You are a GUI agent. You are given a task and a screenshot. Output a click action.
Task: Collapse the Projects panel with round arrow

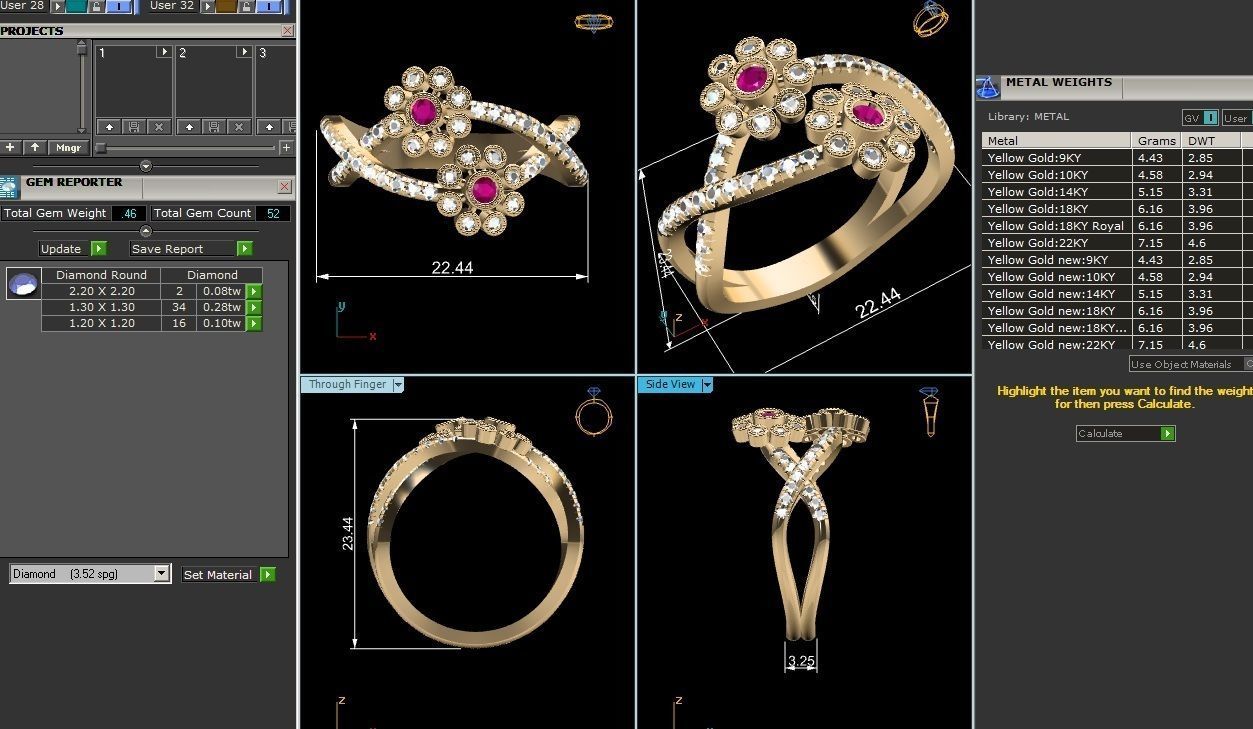click(146, 166)
